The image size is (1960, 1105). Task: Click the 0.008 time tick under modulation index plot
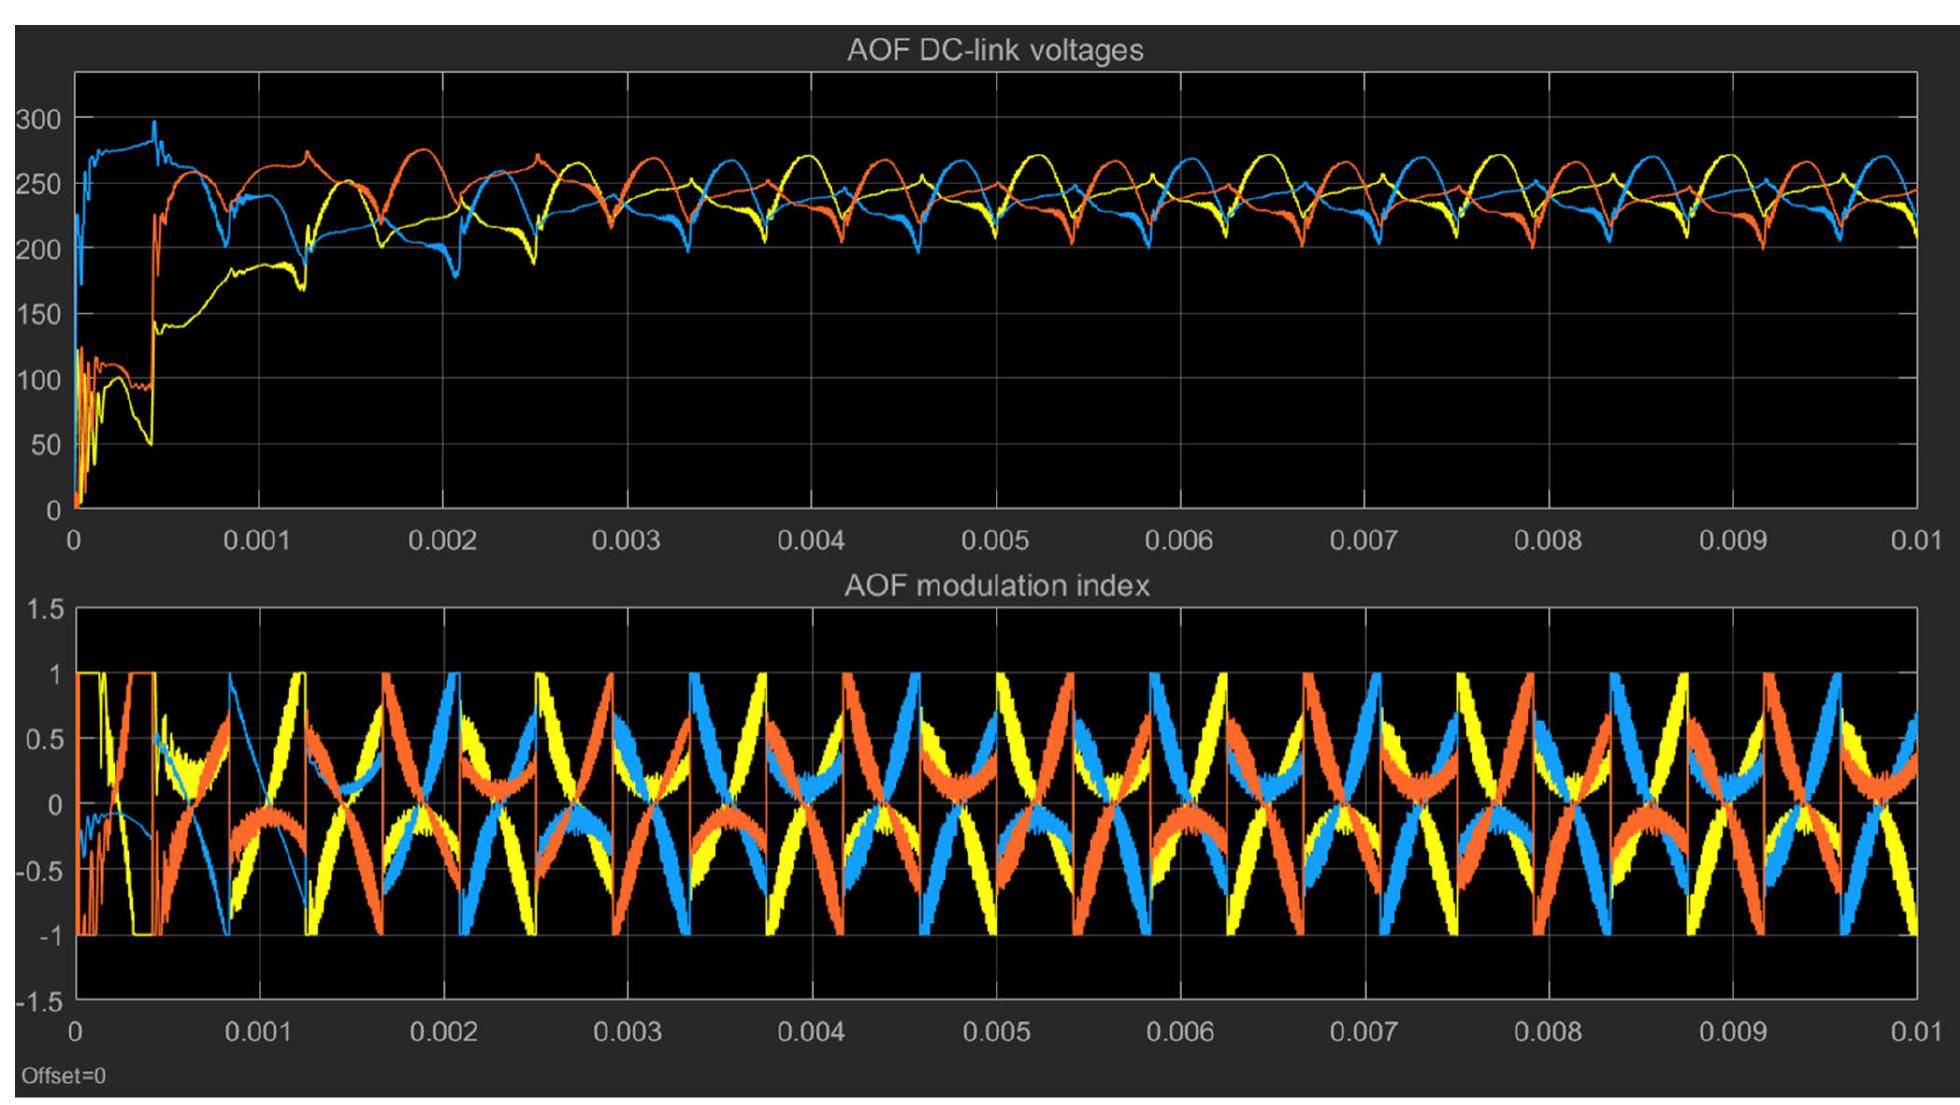1548,1031
